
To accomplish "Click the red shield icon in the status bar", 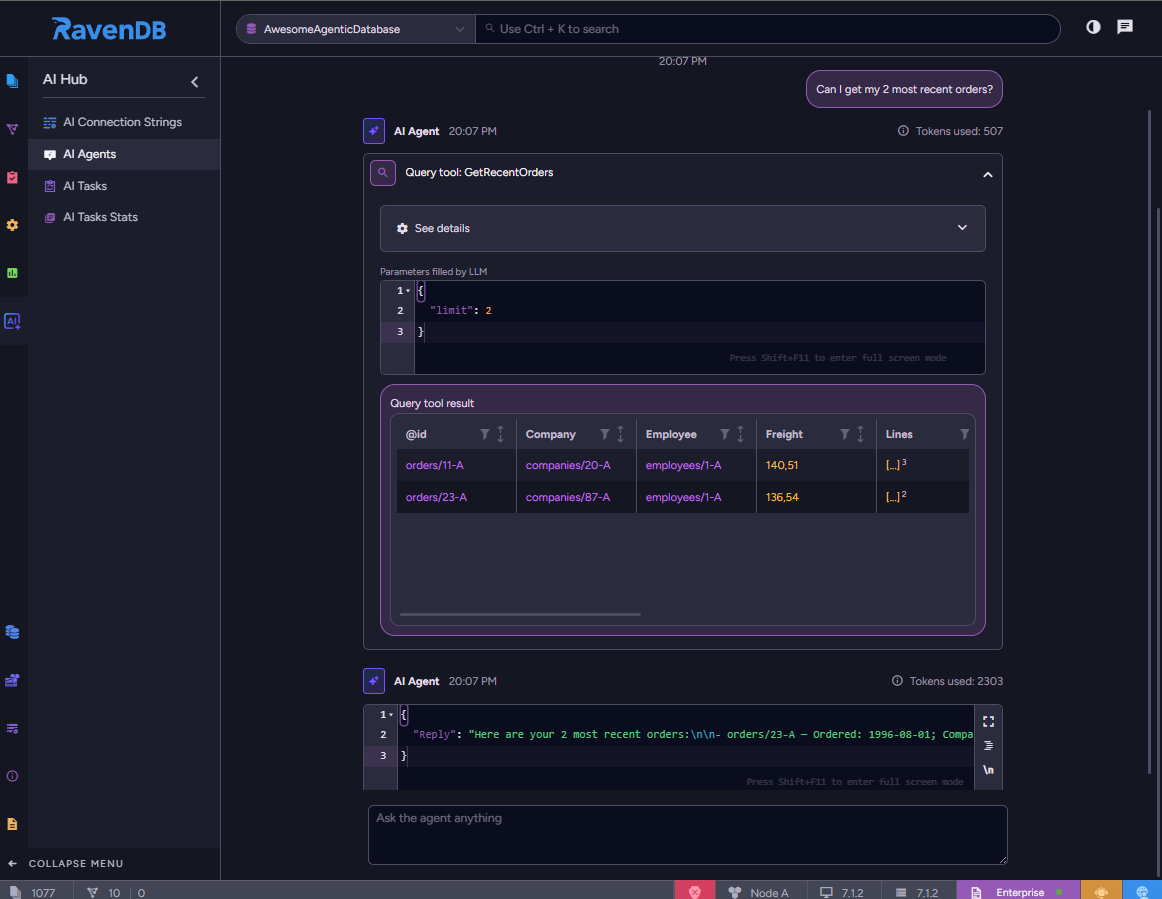I will point(694,892).
